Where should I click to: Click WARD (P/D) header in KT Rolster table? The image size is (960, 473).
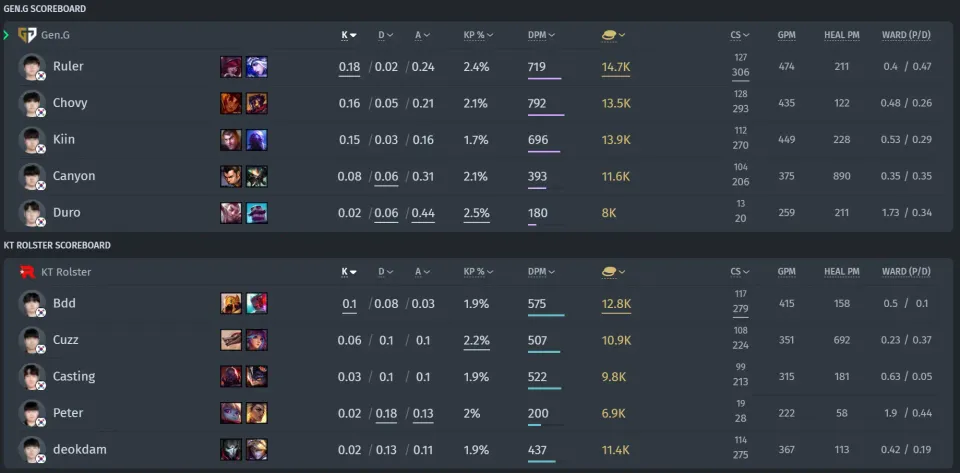(906, 272)
